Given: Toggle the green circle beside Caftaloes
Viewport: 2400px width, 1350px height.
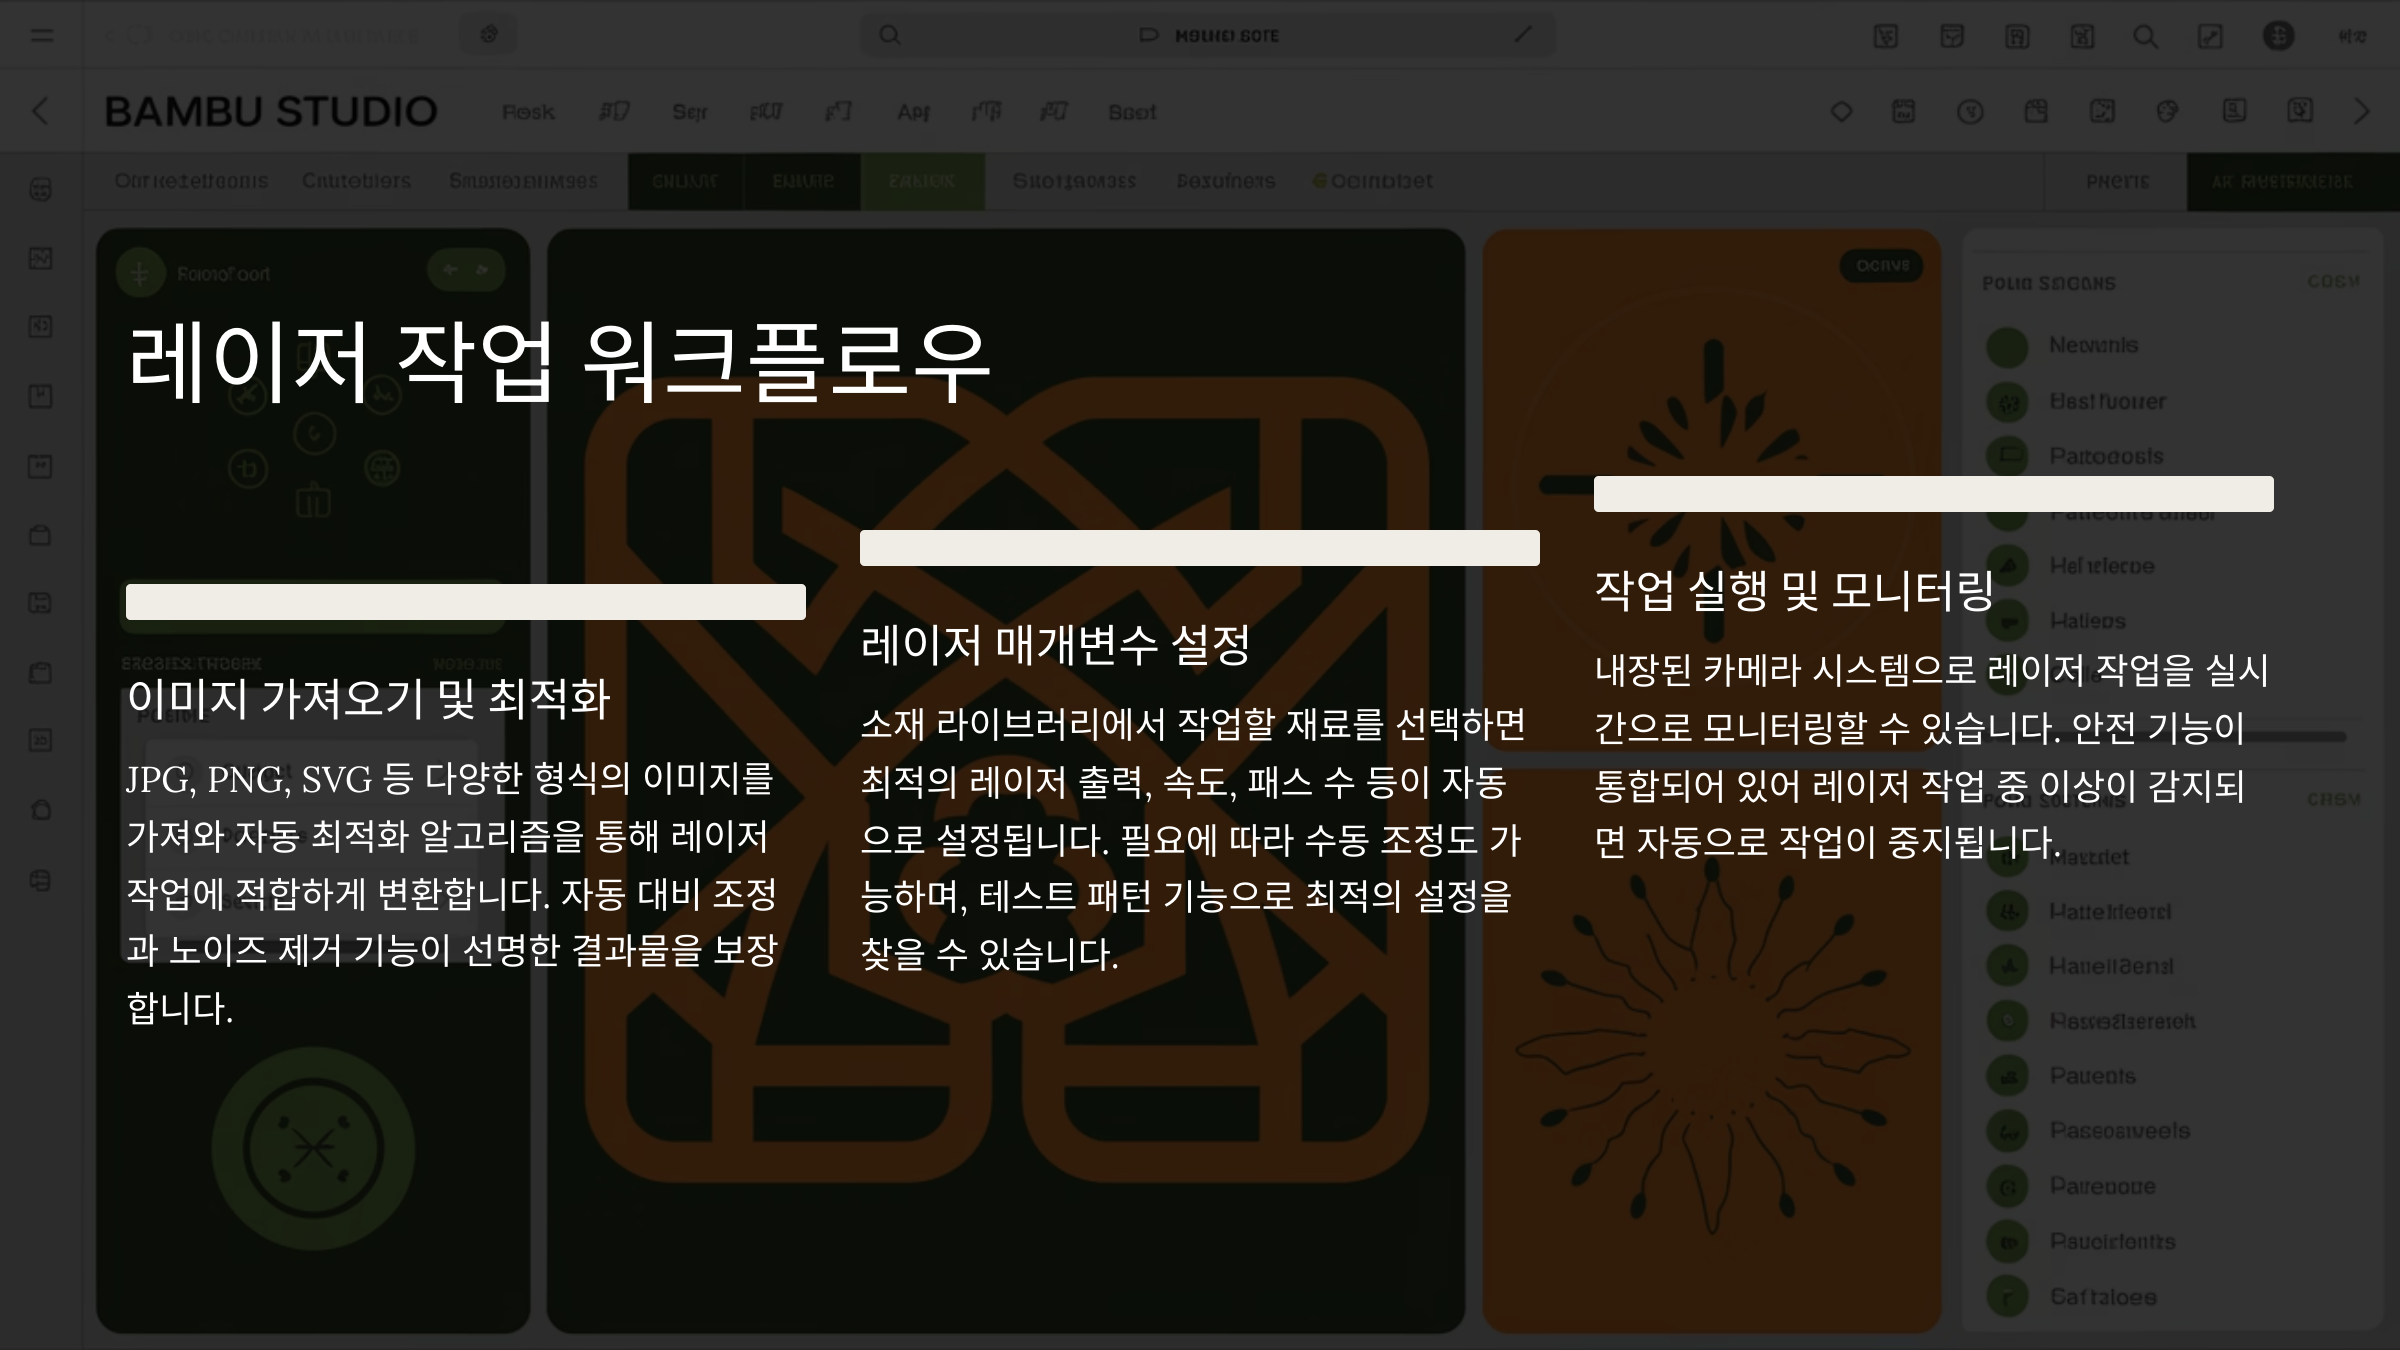Looking at the screenshot, I should [2007, 1297].
